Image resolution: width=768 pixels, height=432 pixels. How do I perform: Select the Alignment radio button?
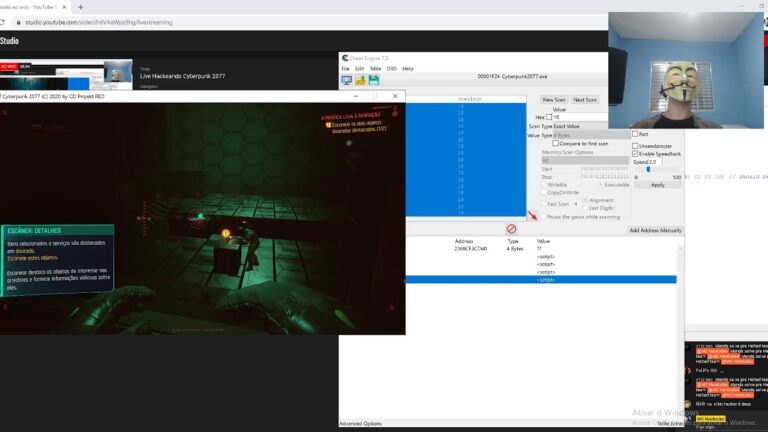586,200
